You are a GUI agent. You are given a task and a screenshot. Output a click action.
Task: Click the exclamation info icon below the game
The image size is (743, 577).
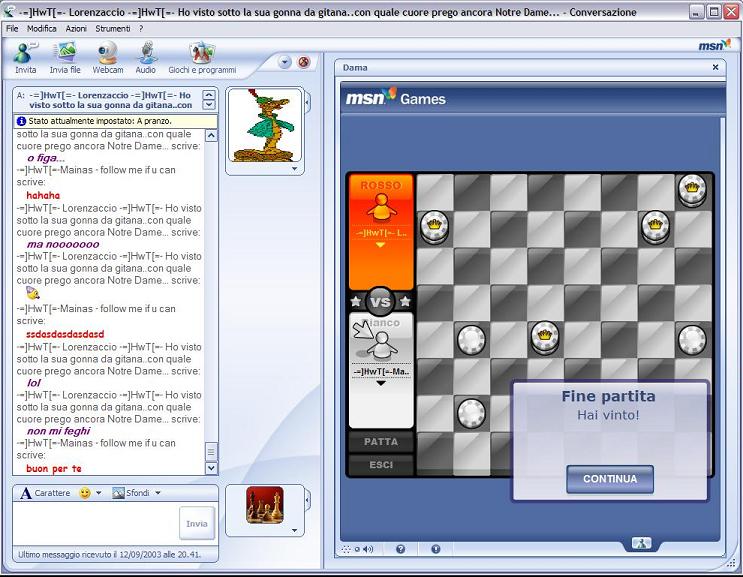pyautogui.click(x=436, y=549)
